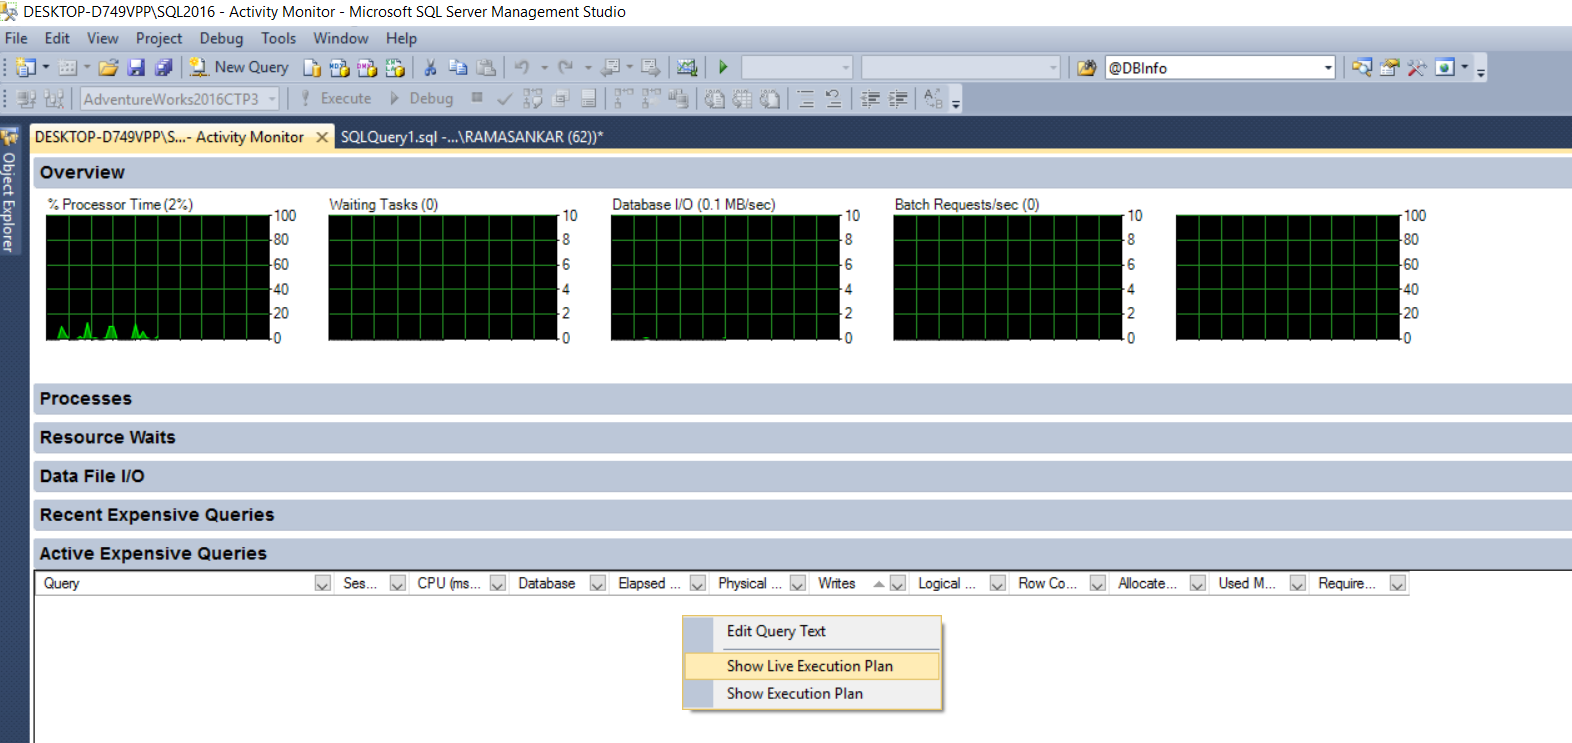Click the Cut scissors icon
1572x743 pixels.
click(x=430, y=67)
